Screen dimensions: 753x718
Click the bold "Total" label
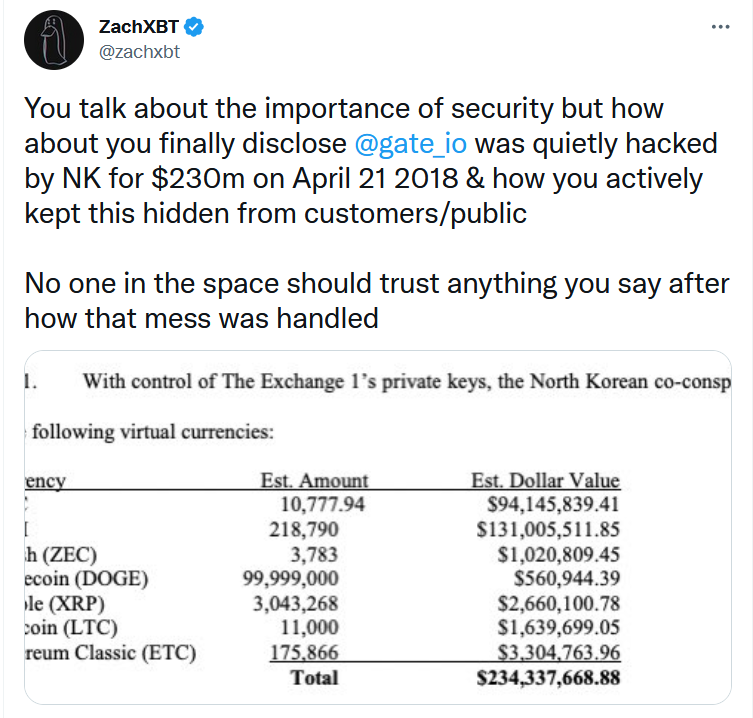[x=314, y=677]
